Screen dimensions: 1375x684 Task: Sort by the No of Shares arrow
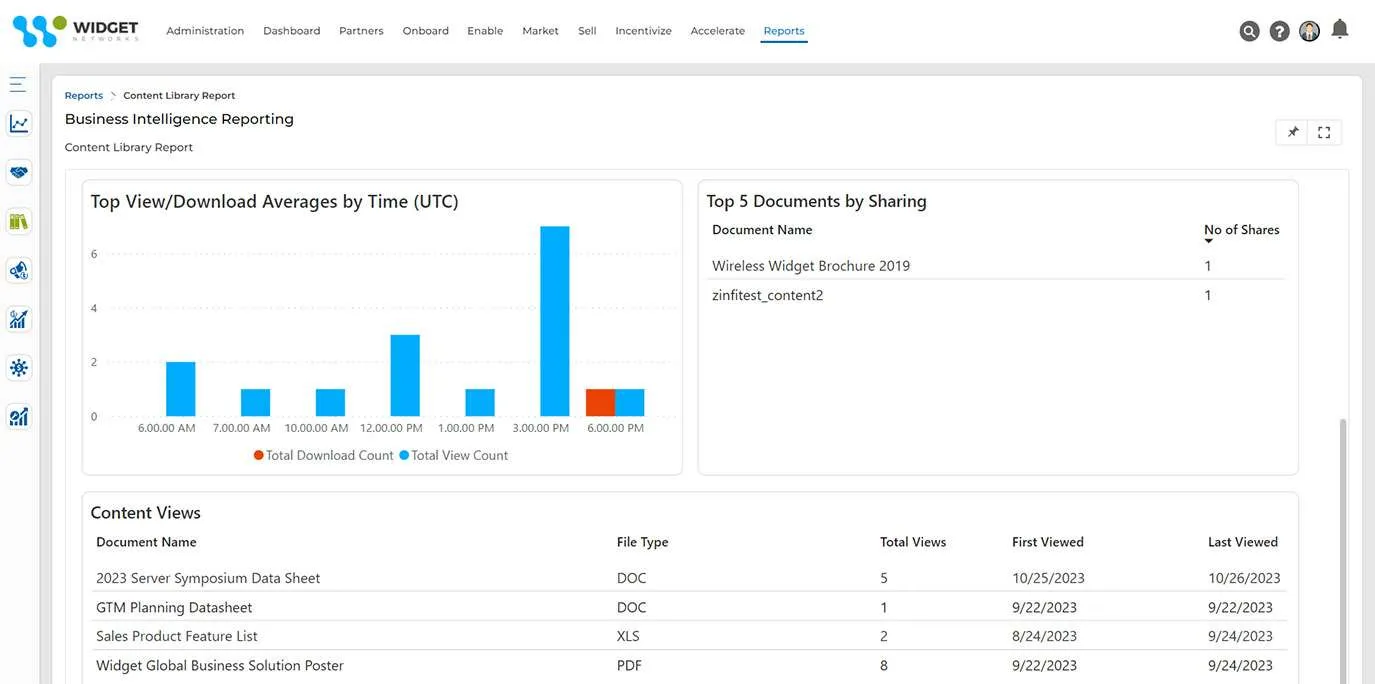1208,242
